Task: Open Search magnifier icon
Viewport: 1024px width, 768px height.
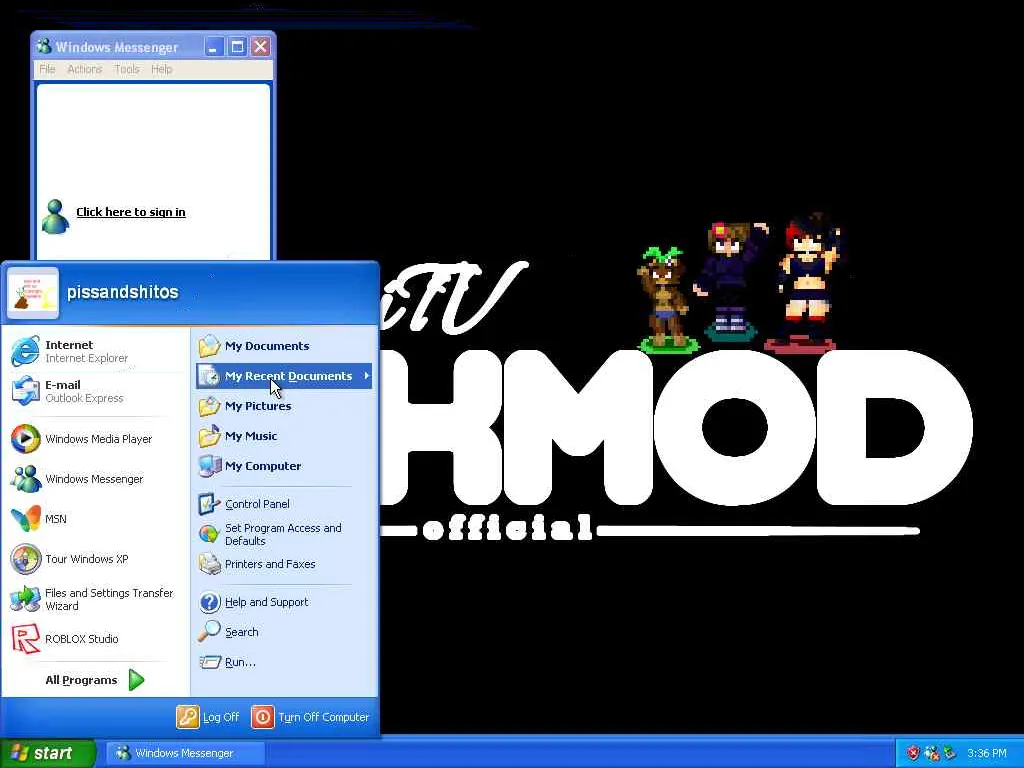Action: click(x=210, y=632)
